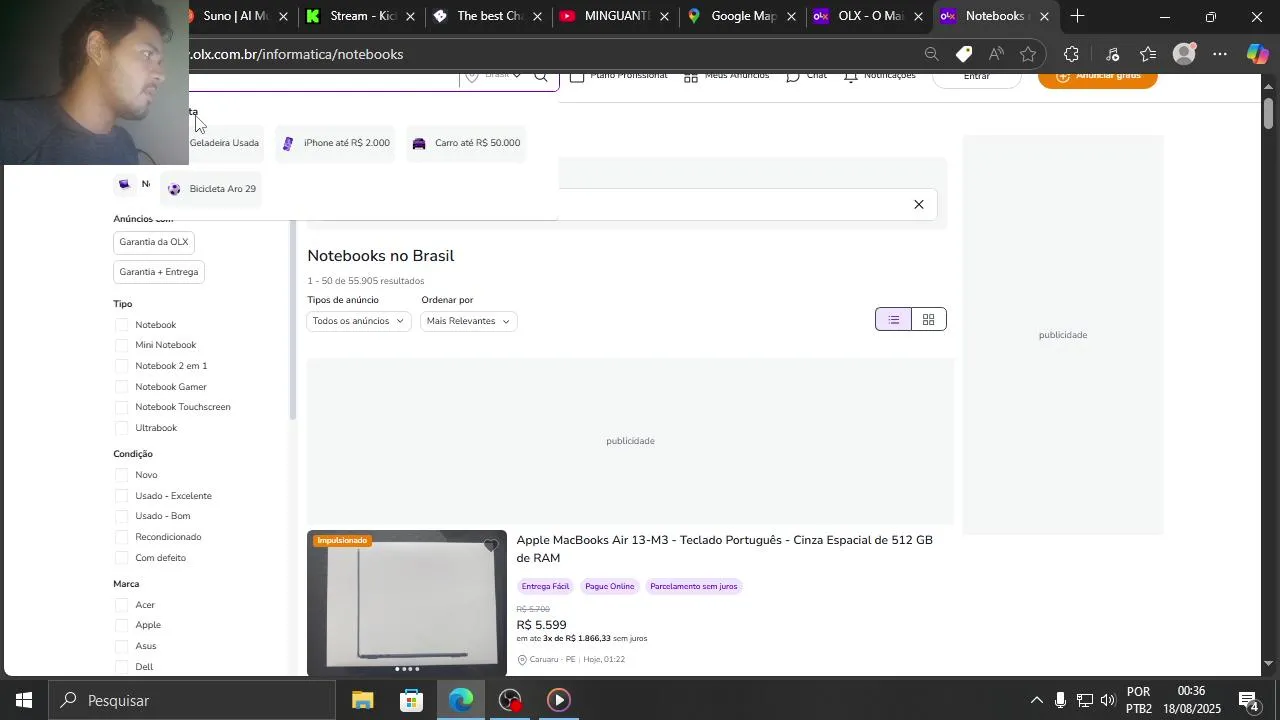
Task: Switch to list view layout
Action: point(894,319)
